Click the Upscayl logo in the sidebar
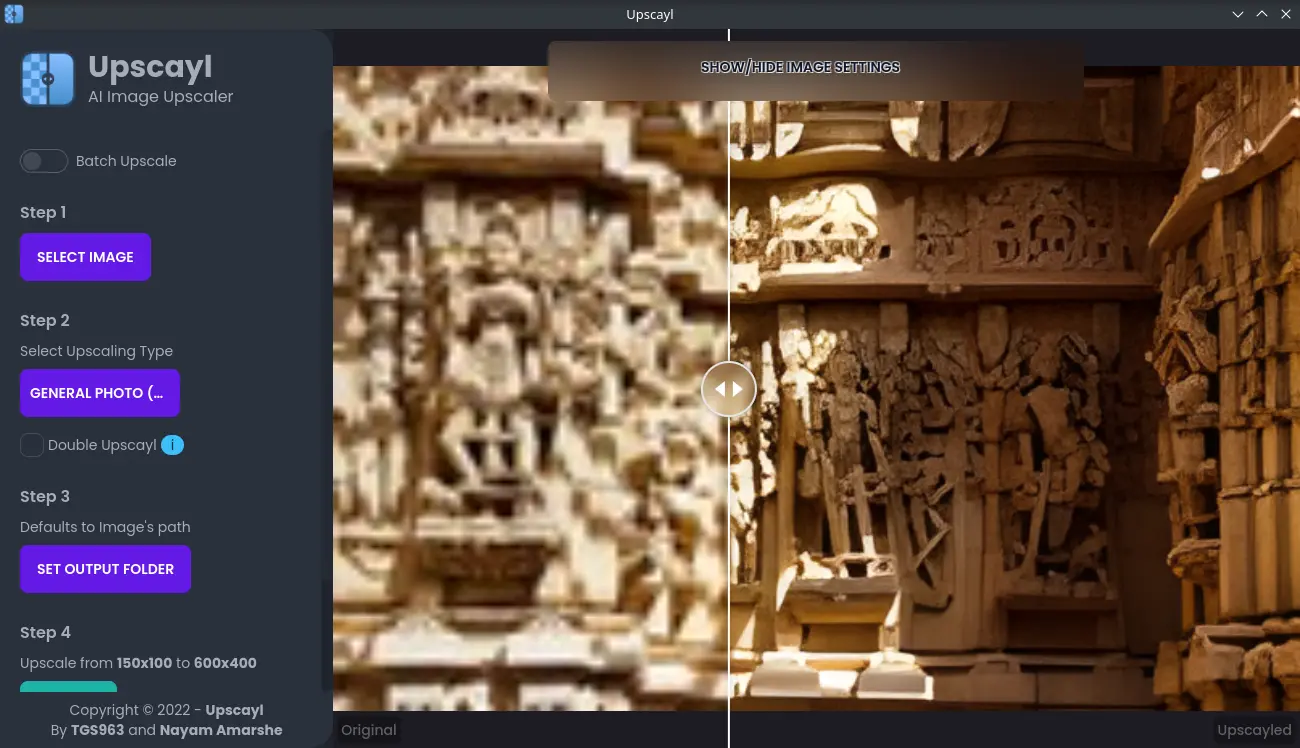Viewport: 1300px width, 748px height. pyautogui.click(x=48, y=79)
